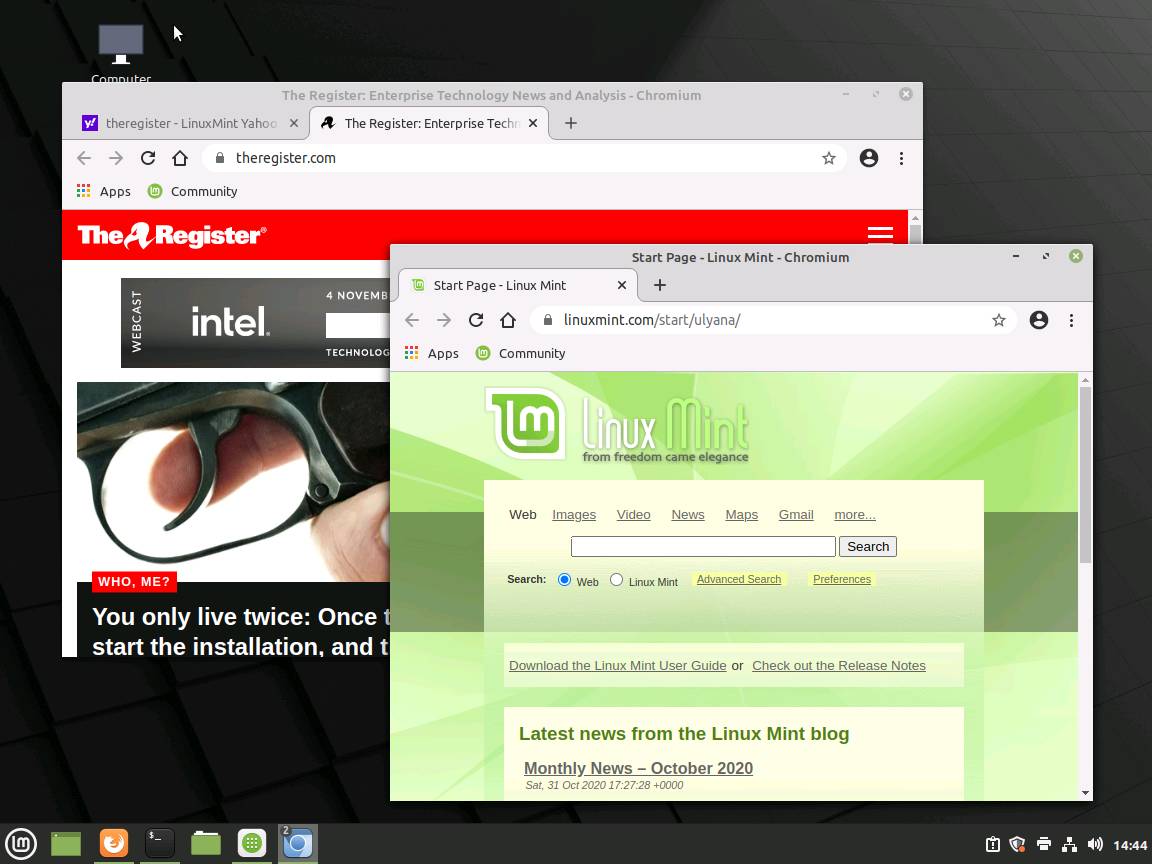The width and height of the screenshot is (1152, 864).
Task: Launch Firefox from the taskbar
Action: coord(114,843)
